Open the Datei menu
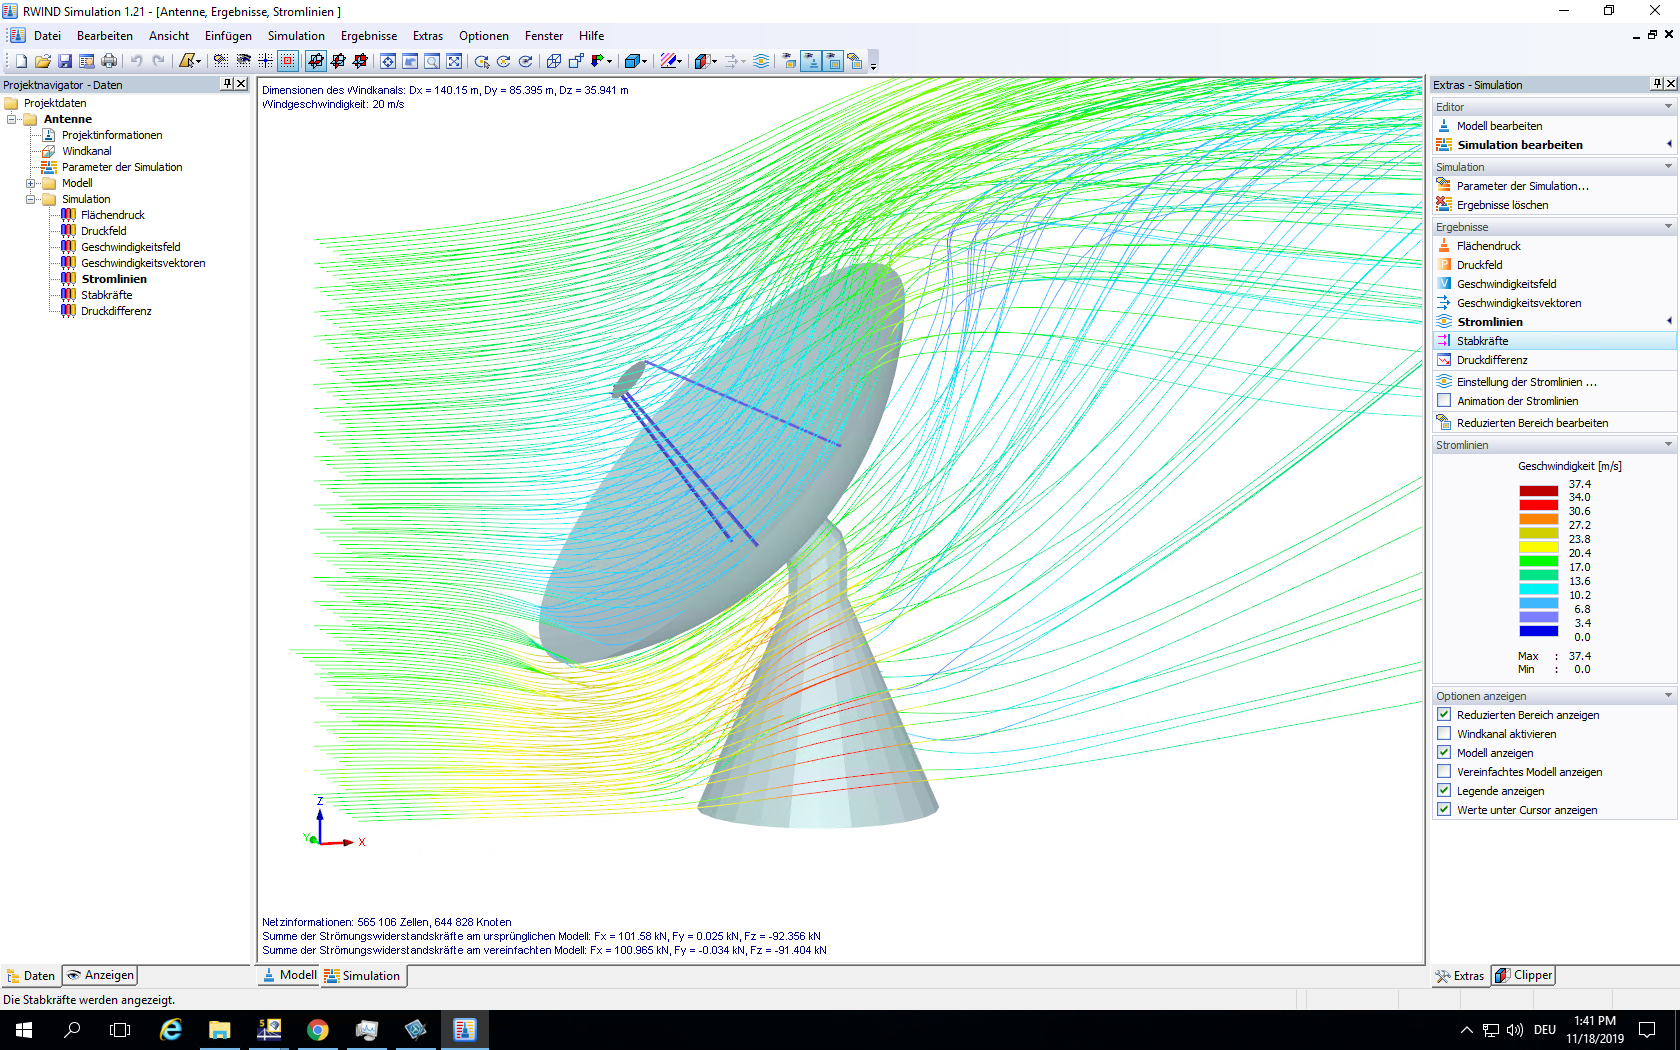 coord(47,36)
